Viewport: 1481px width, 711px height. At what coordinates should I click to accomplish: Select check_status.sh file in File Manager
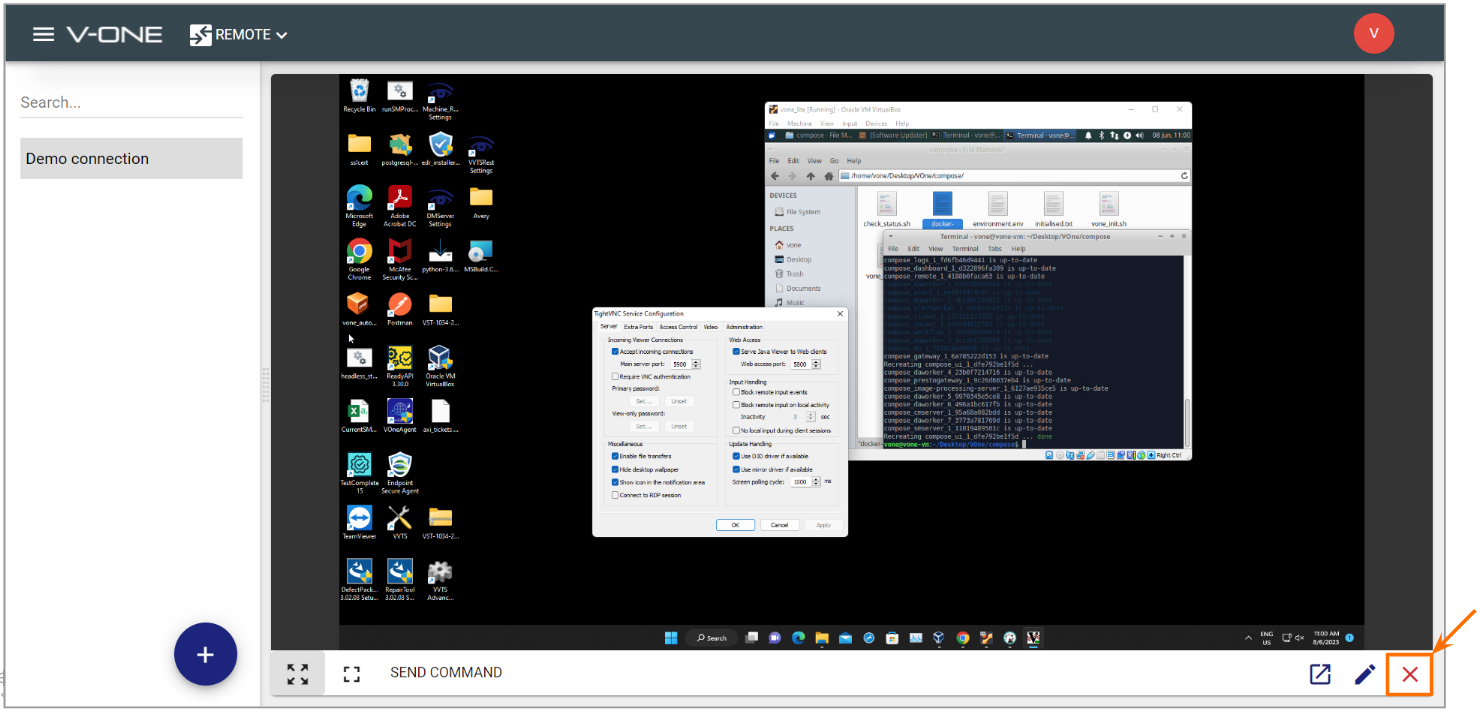coord(887,210)
